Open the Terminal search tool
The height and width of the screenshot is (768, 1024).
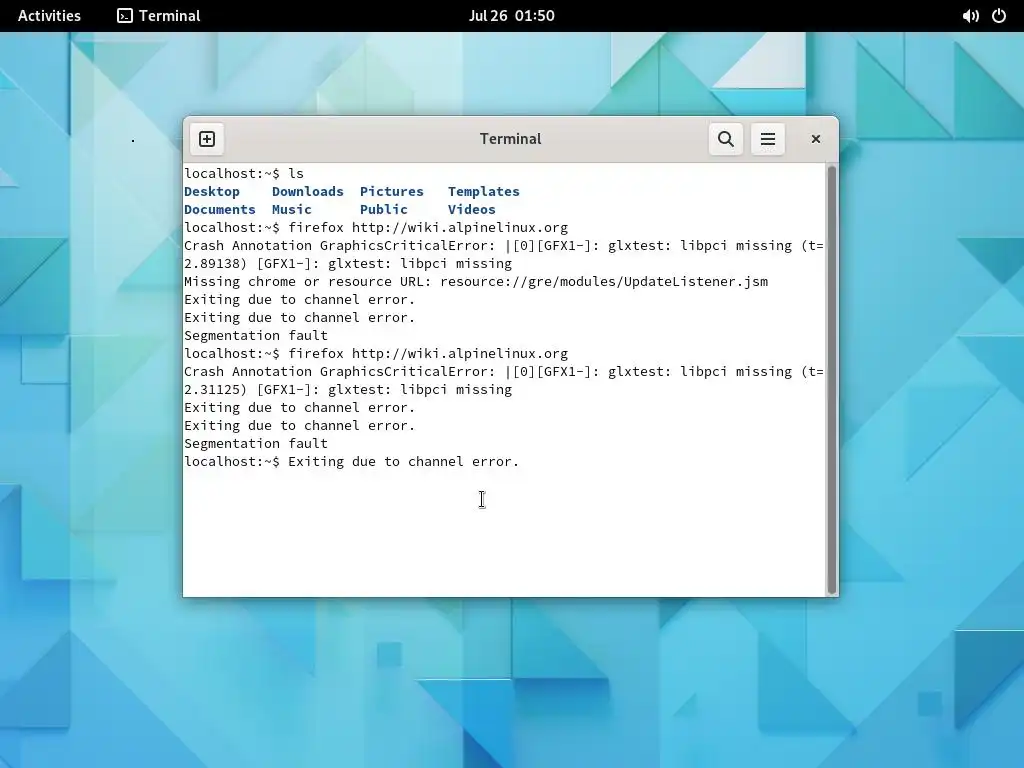coord(726,139)
